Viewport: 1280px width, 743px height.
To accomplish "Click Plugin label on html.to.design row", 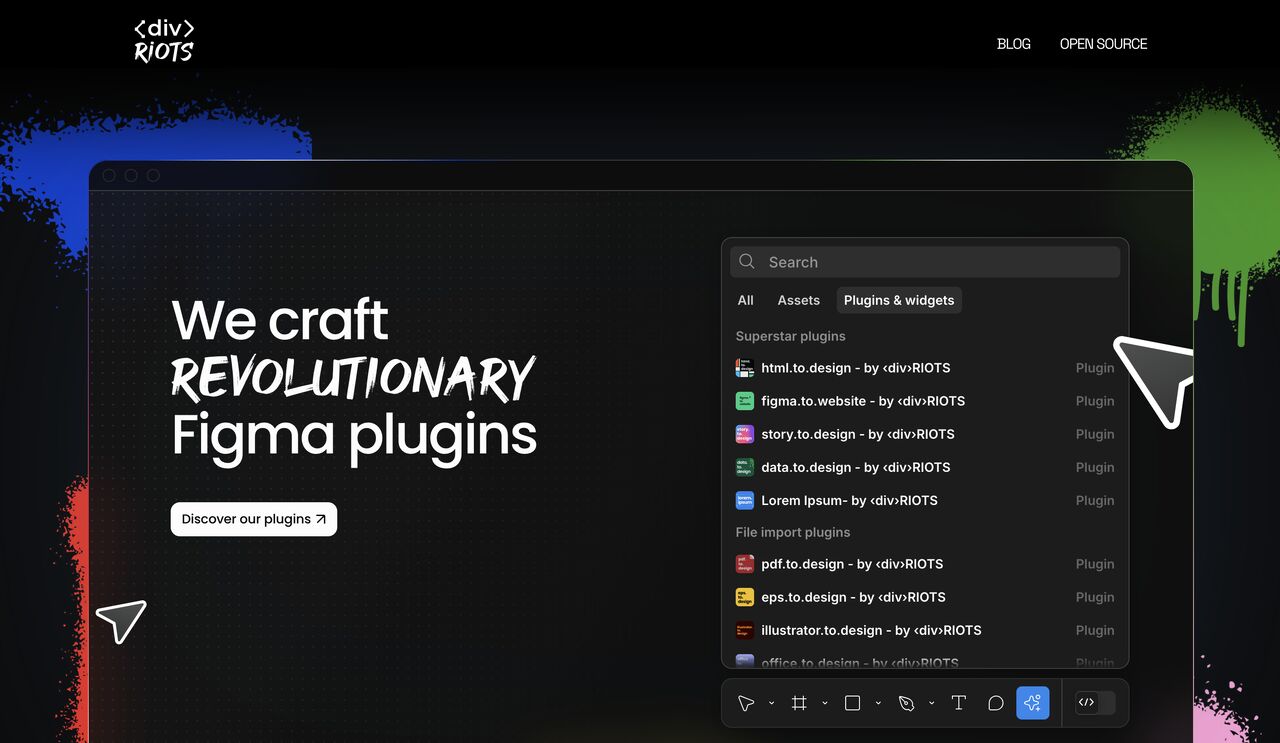I will point(1095,368).
